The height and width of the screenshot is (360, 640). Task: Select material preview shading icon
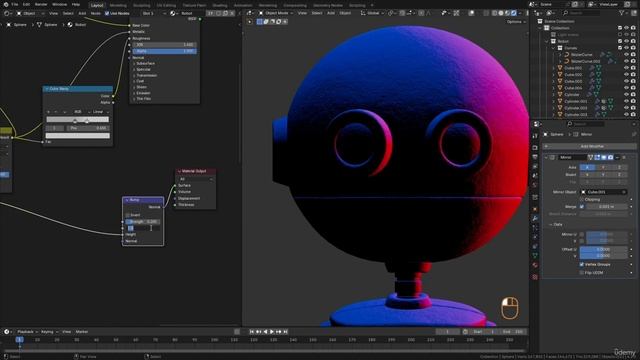[507, 13]
